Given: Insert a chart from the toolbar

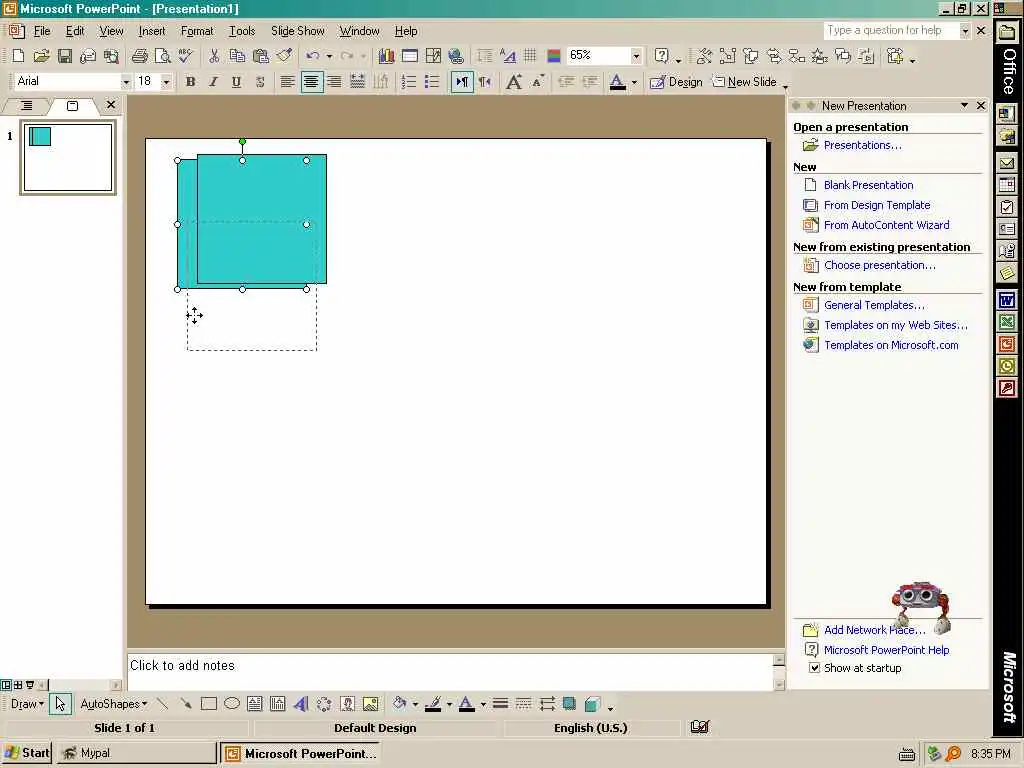Looking at the screenshot, I should pos(386,56).
